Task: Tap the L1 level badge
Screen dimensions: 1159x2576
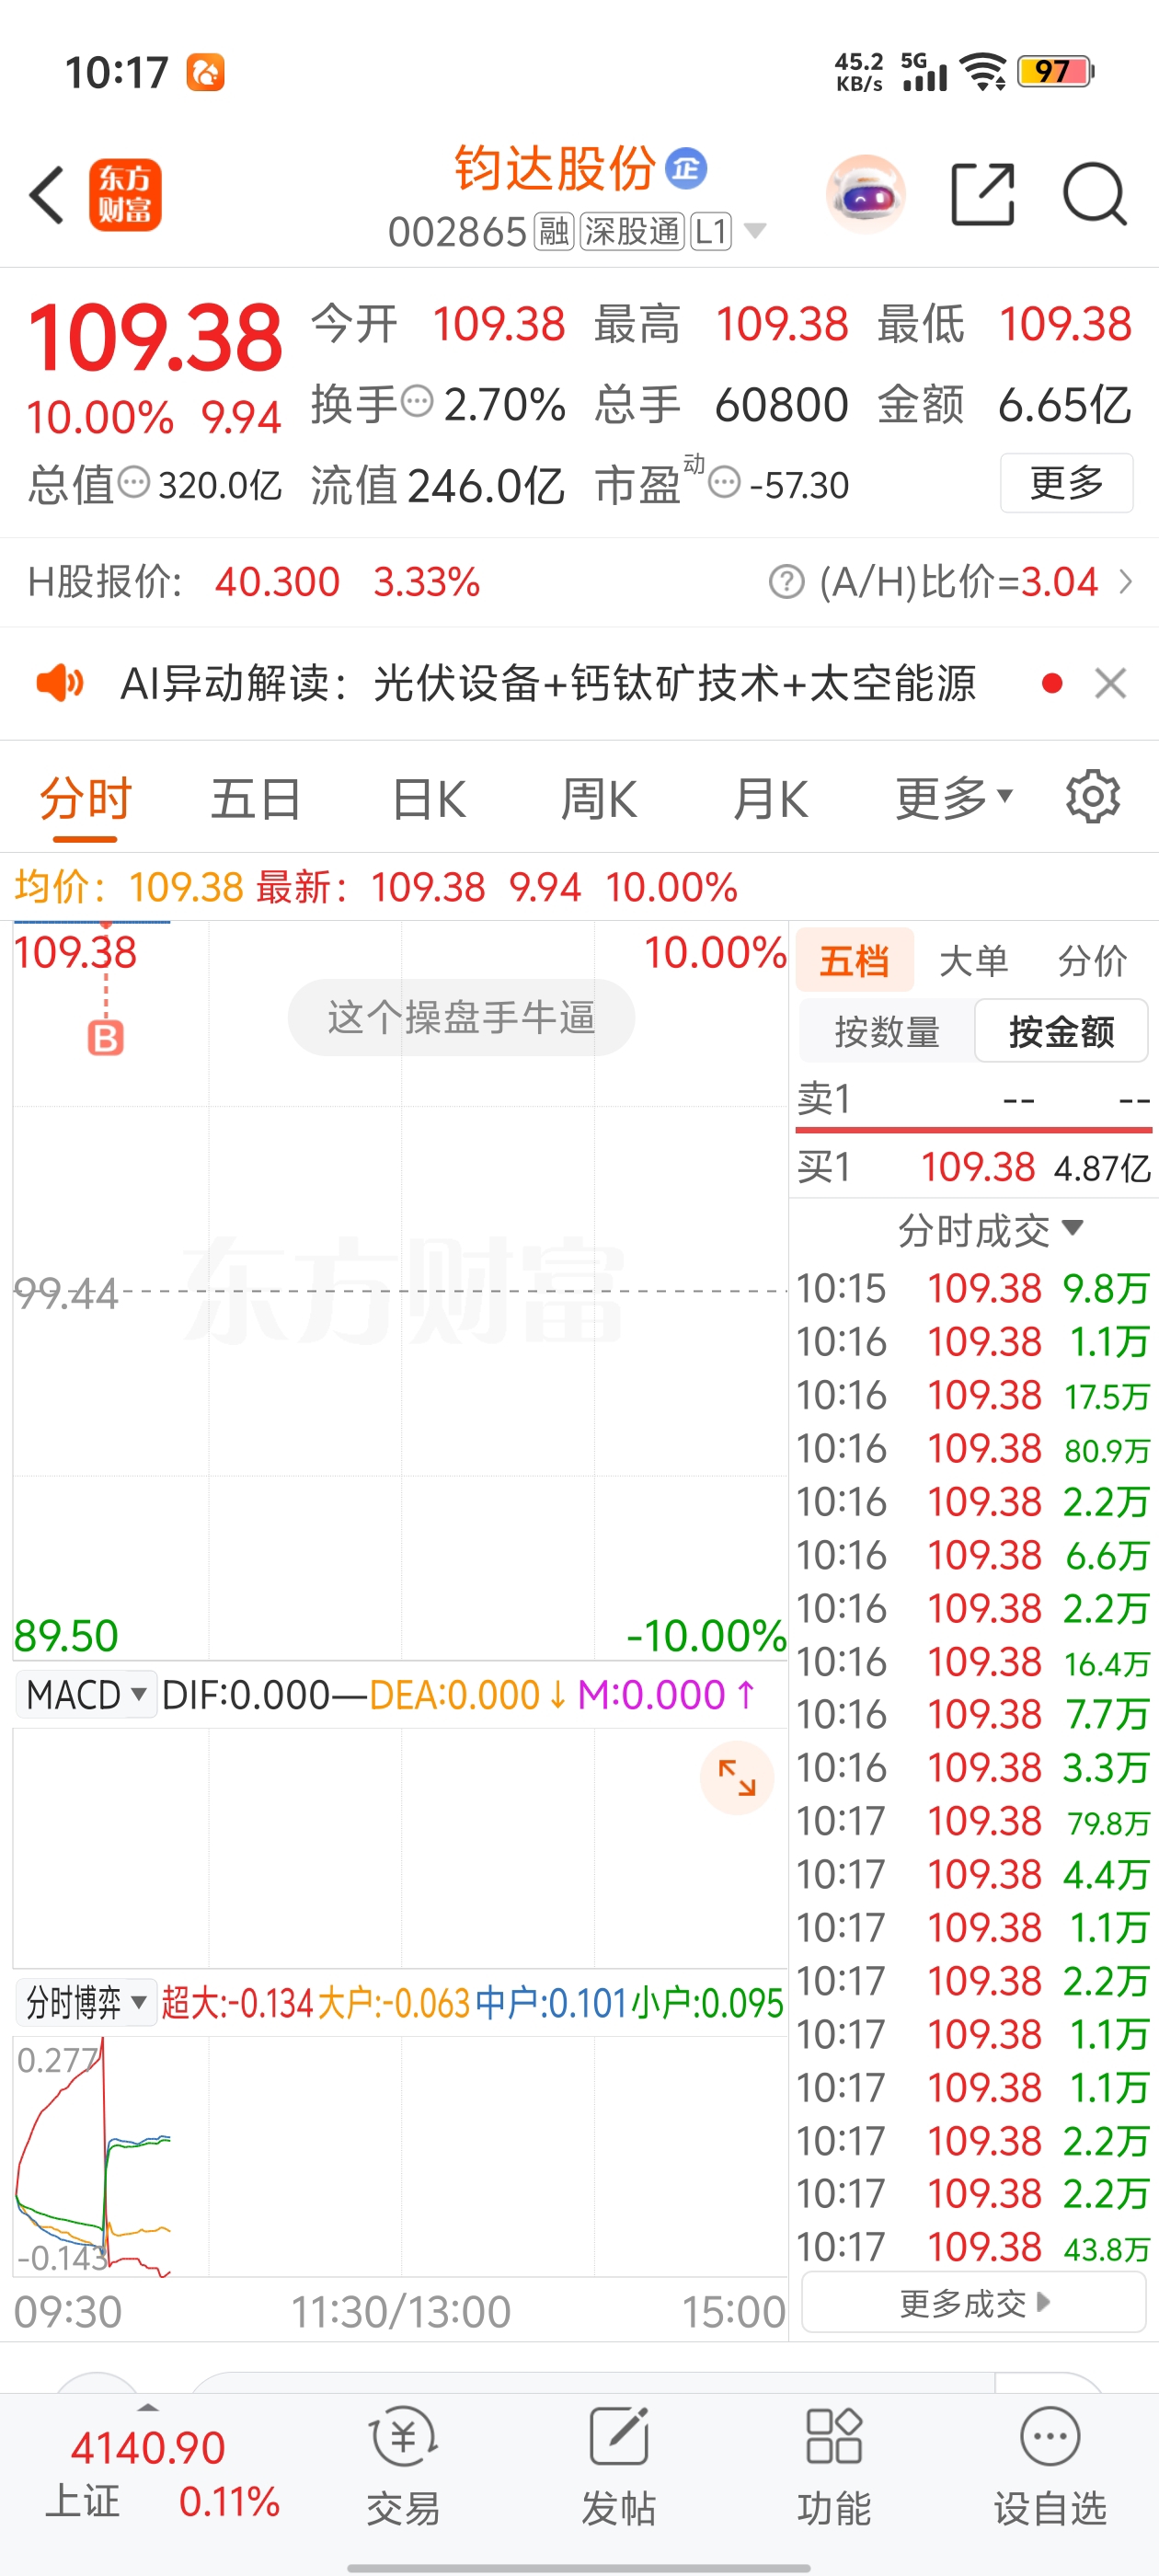Action: 711,232
